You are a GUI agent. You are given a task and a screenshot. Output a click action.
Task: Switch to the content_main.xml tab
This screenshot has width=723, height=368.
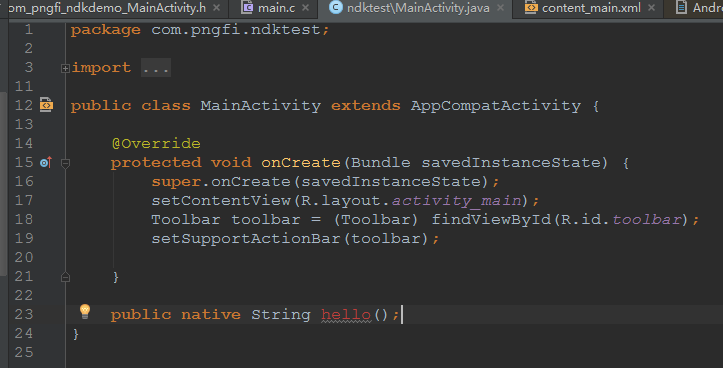[x=591, y=7]
